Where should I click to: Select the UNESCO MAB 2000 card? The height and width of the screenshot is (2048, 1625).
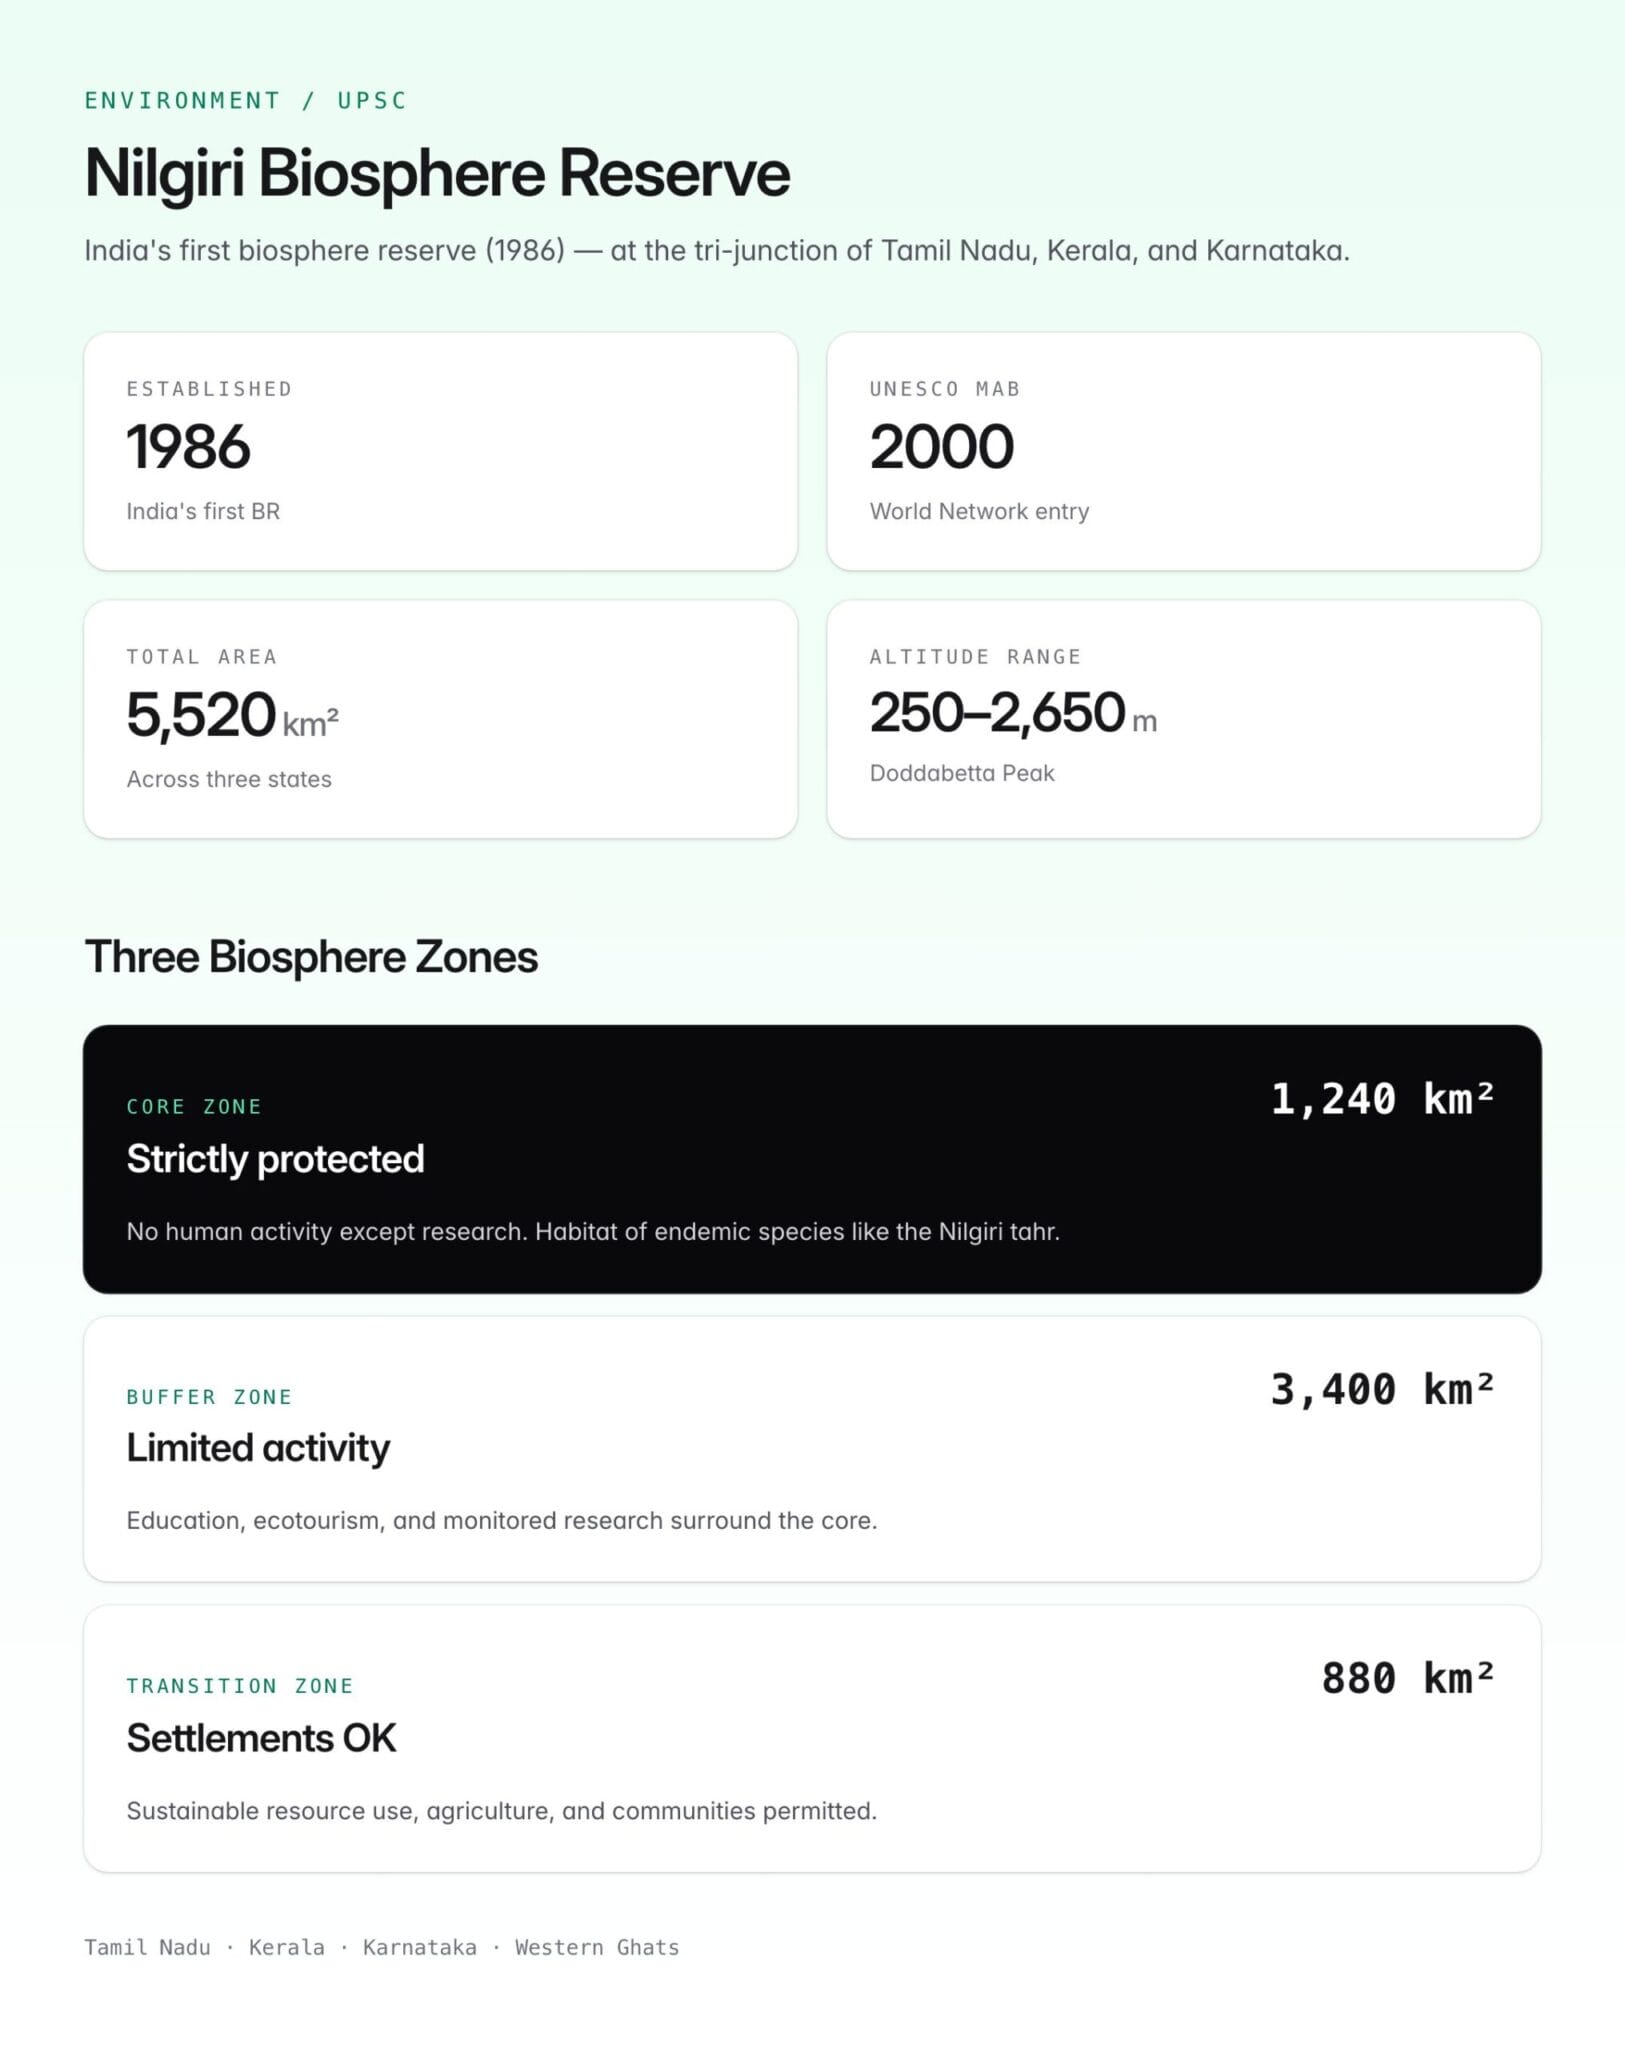[1184, 451]
